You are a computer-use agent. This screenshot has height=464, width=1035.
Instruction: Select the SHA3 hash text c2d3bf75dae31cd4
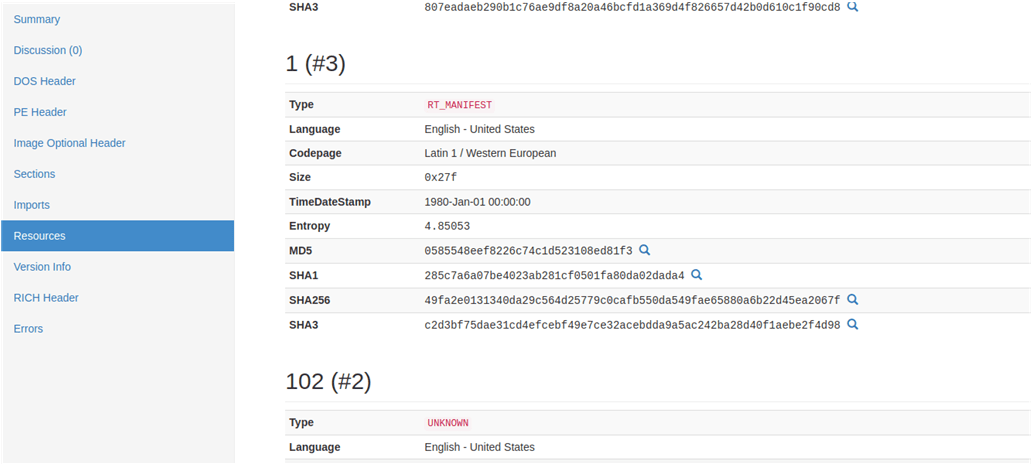tap(632, 325)
